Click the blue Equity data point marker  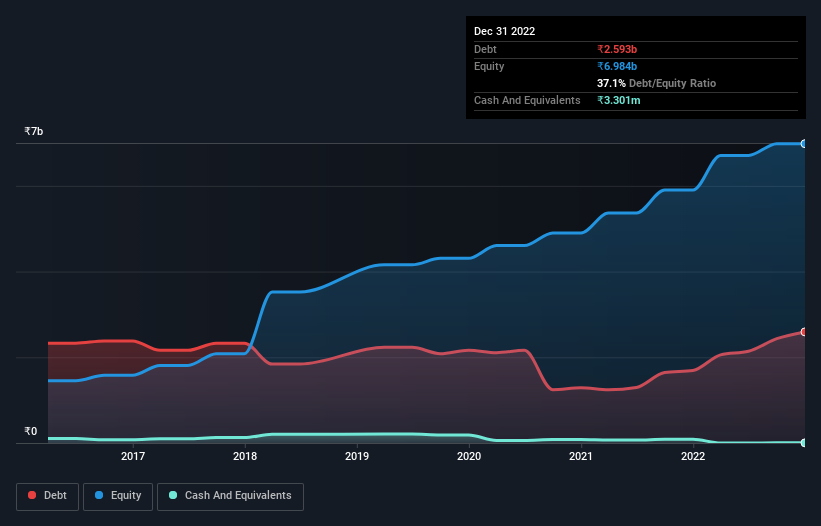click(x=804, y=143)
